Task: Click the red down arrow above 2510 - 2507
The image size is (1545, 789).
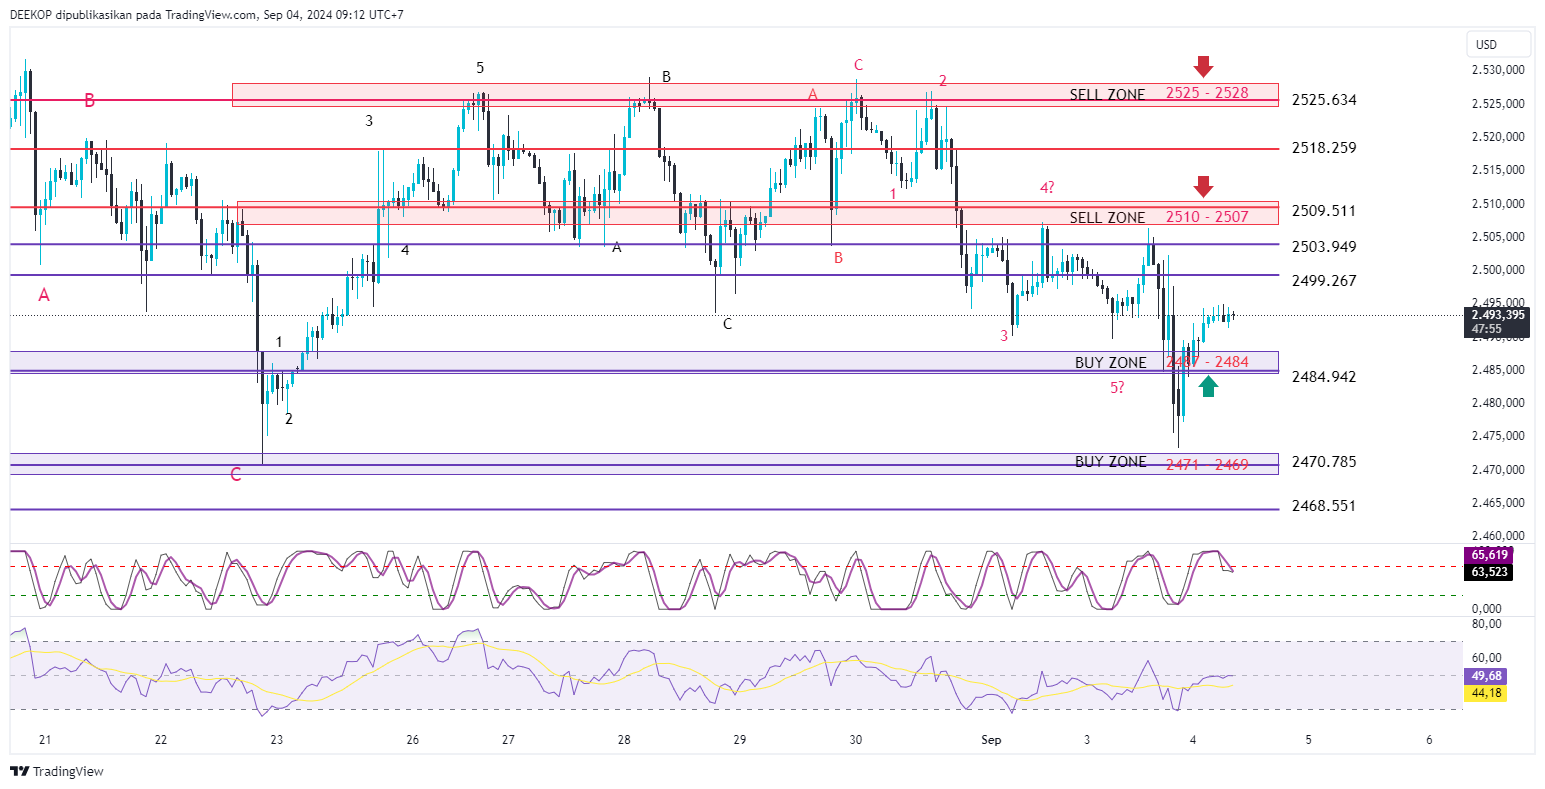Action: click(x=1203, y=186)
